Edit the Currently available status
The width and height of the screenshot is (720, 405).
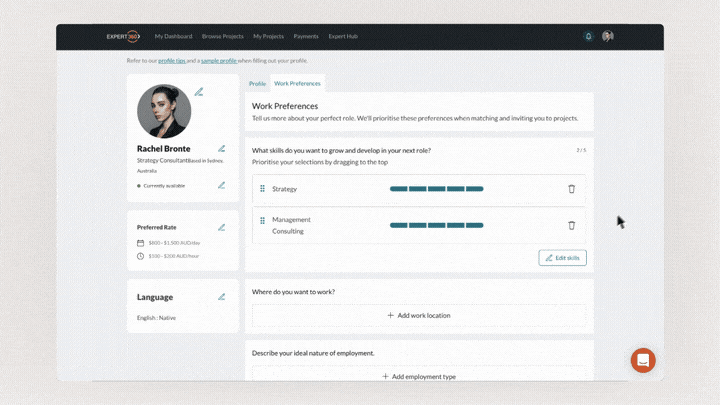(x=221, y=185)
